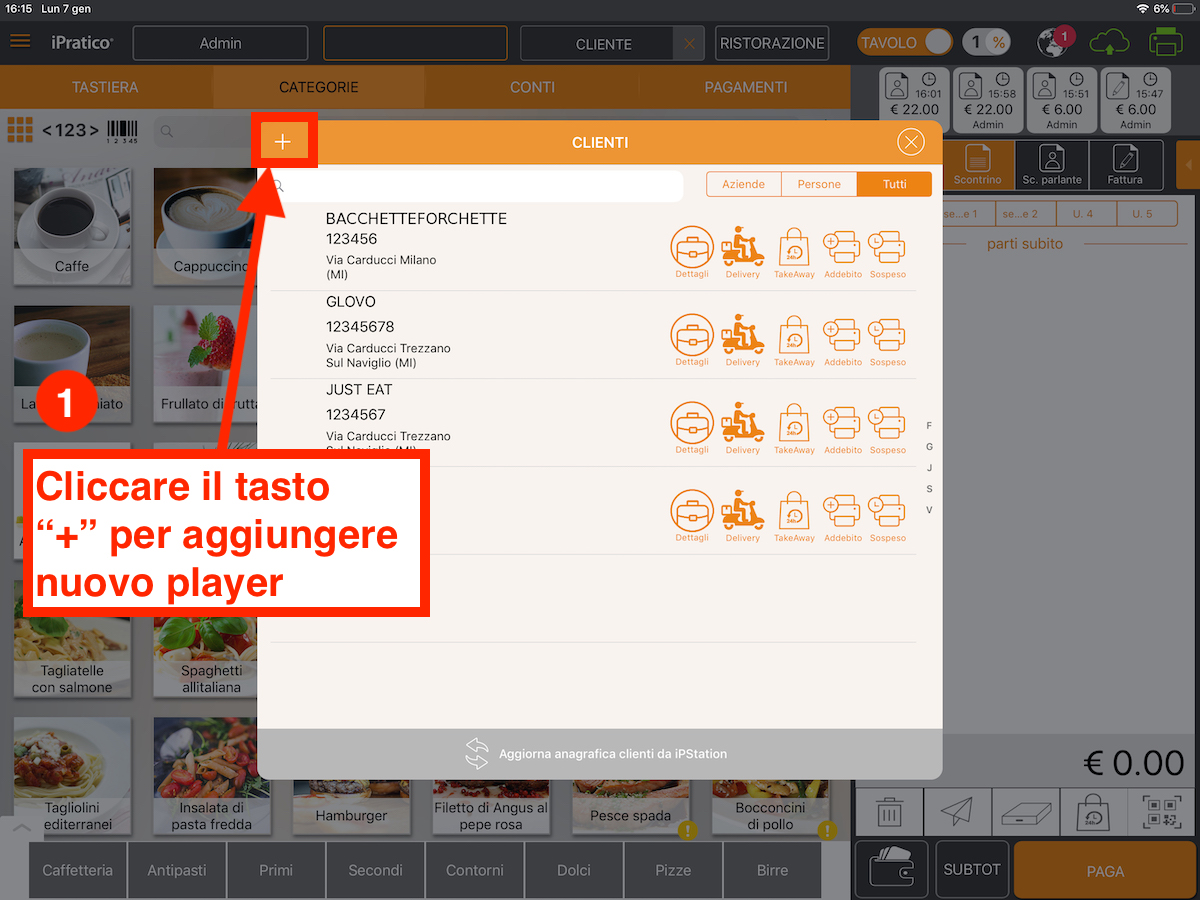Toggle the 1 % discount switch

click(986, 43)
